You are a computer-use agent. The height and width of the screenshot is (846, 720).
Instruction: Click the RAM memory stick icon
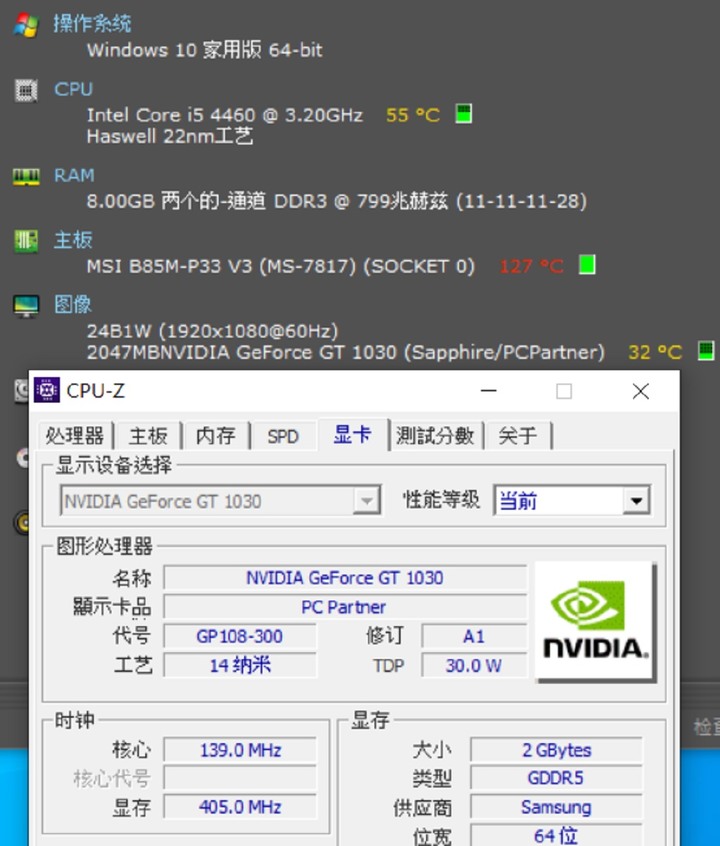point(26,176)
